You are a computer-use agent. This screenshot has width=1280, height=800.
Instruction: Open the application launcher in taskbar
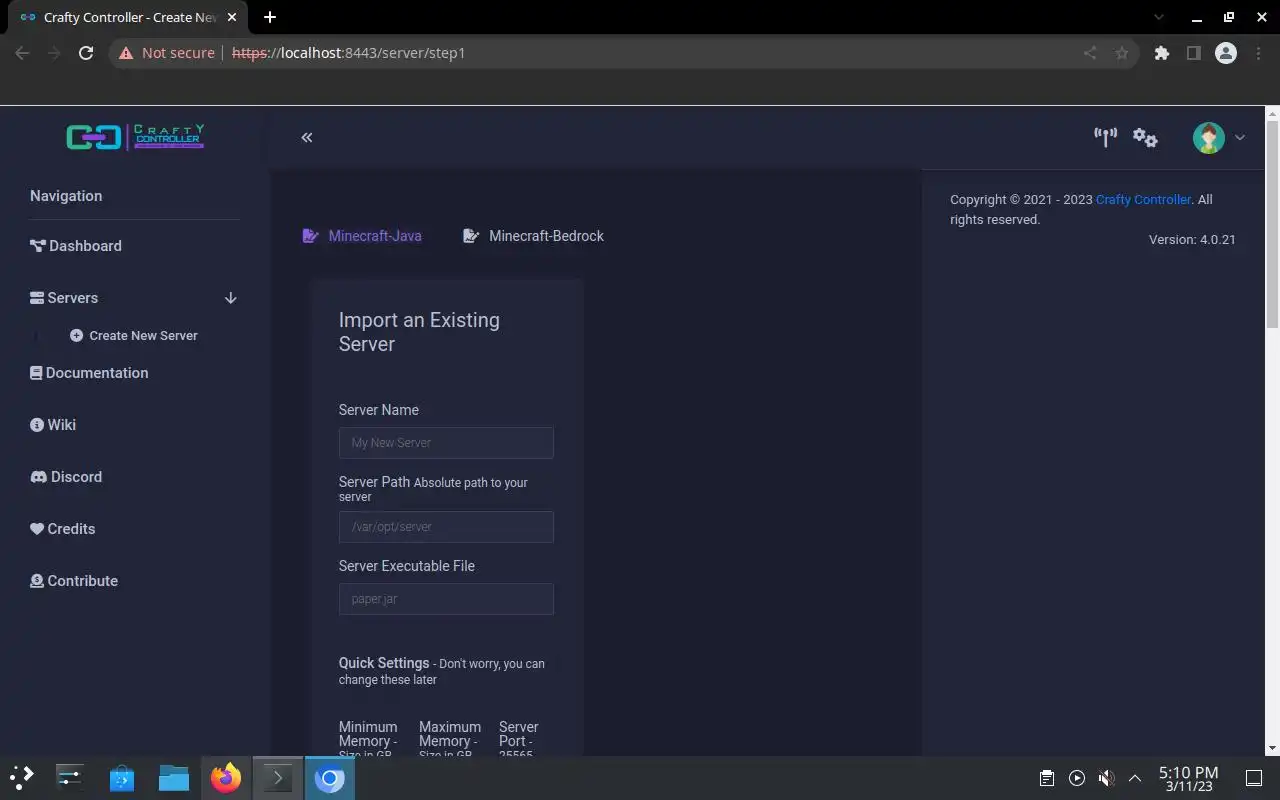tap(22, 778)
